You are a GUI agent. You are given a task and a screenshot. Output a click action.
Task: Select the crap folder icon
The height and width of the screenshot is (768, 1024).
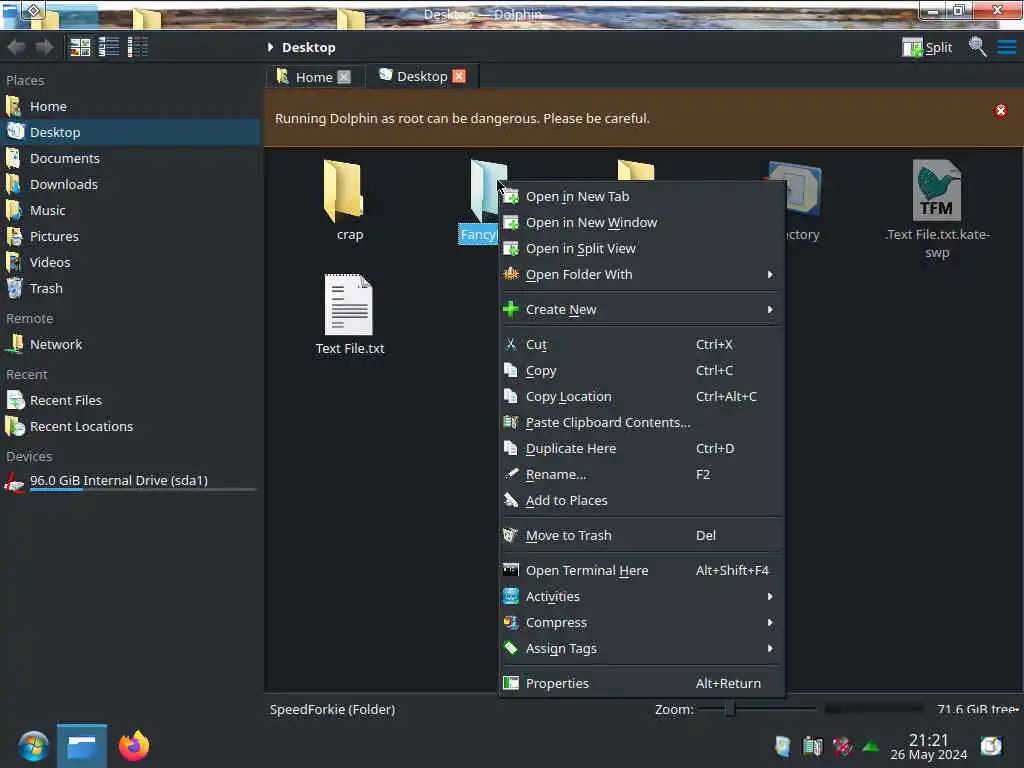pyautogui.click(x=344, y=190)
